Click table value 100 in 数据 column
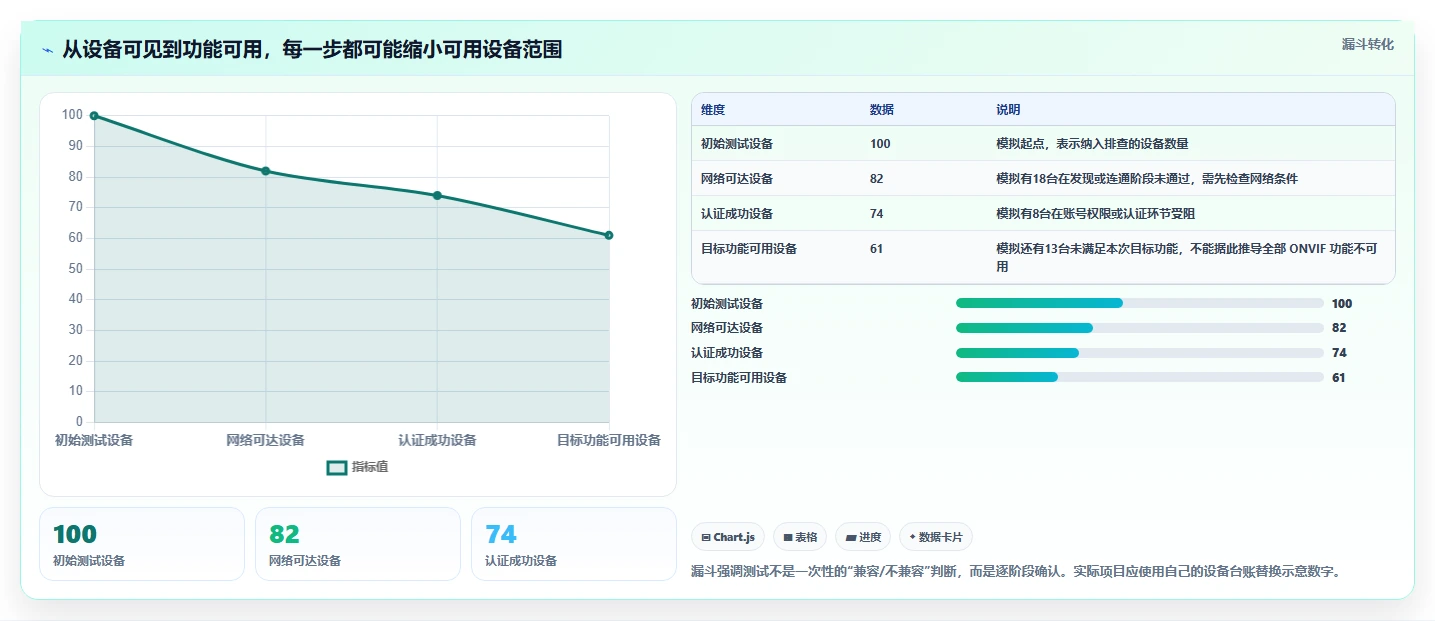Viewport: 1435px width, 621px height. tap(880, 143)
